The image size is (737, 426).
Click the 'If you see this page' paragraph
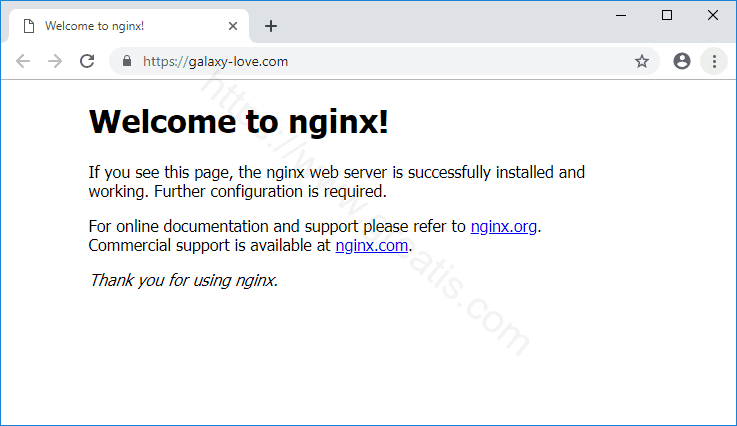336,181
